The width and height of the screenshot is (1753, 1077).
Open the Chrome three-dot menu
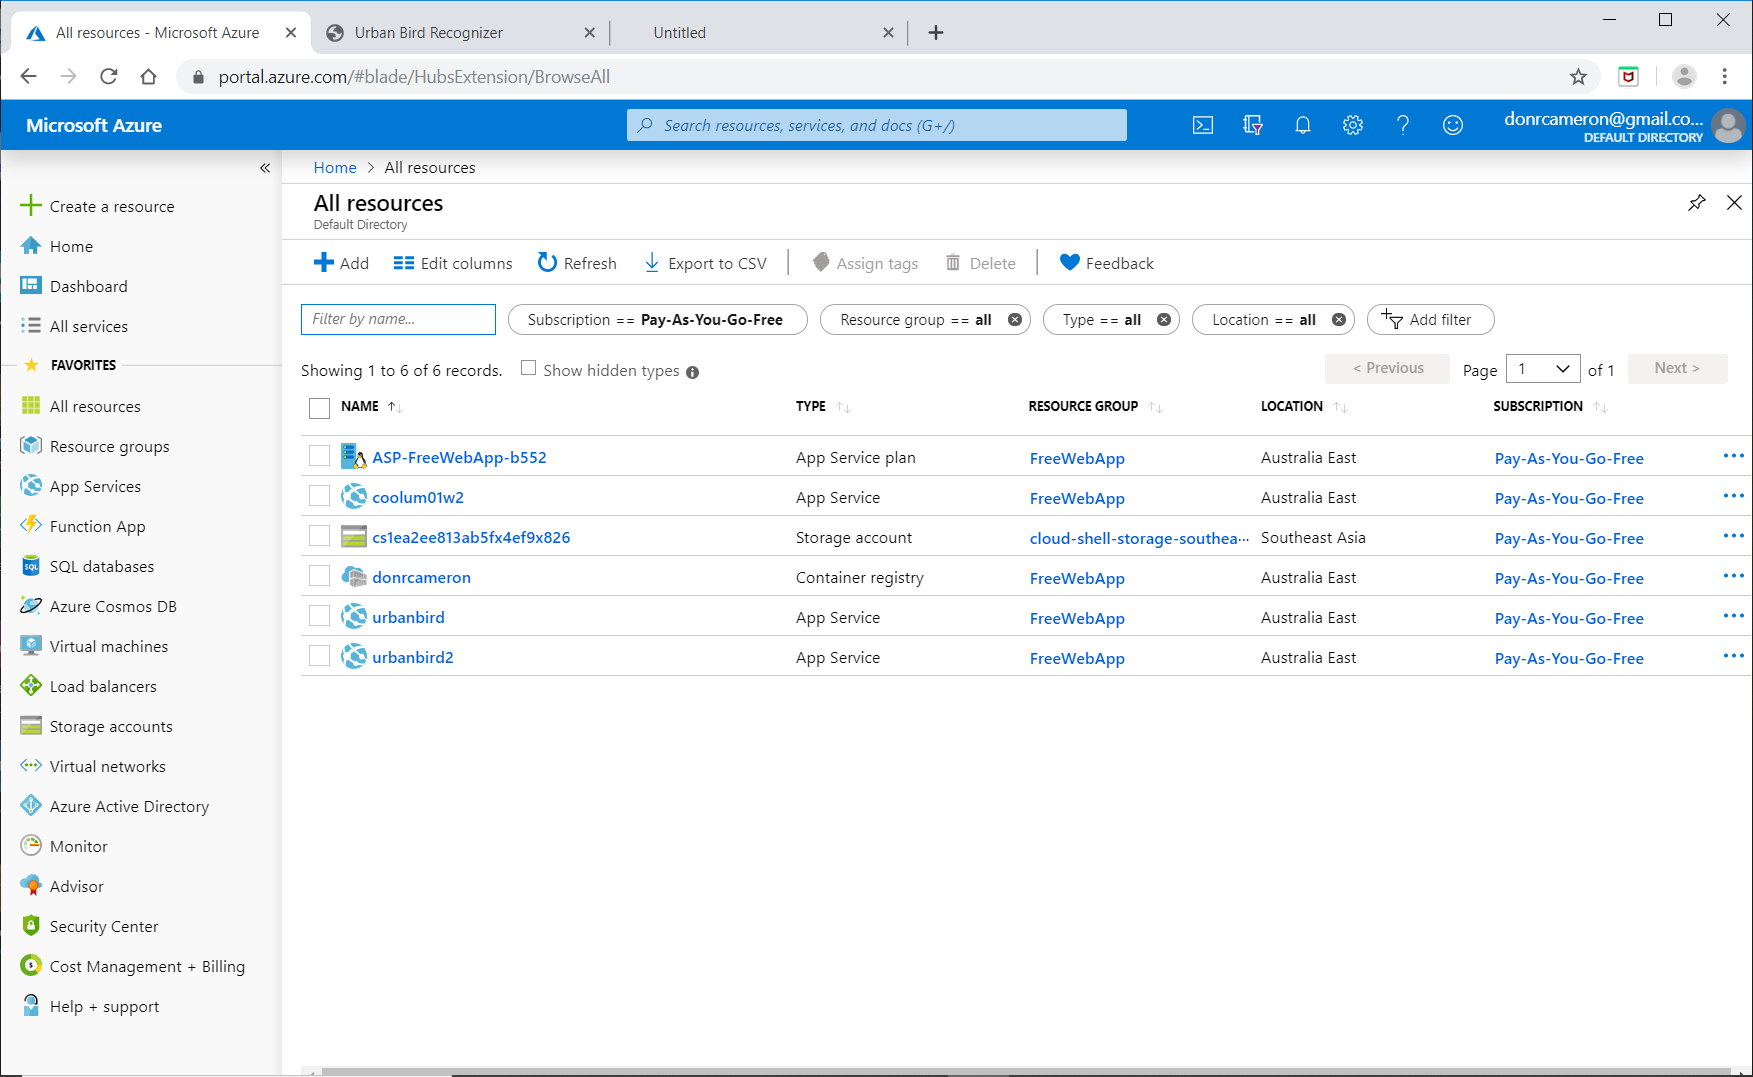coord(1725,77)
